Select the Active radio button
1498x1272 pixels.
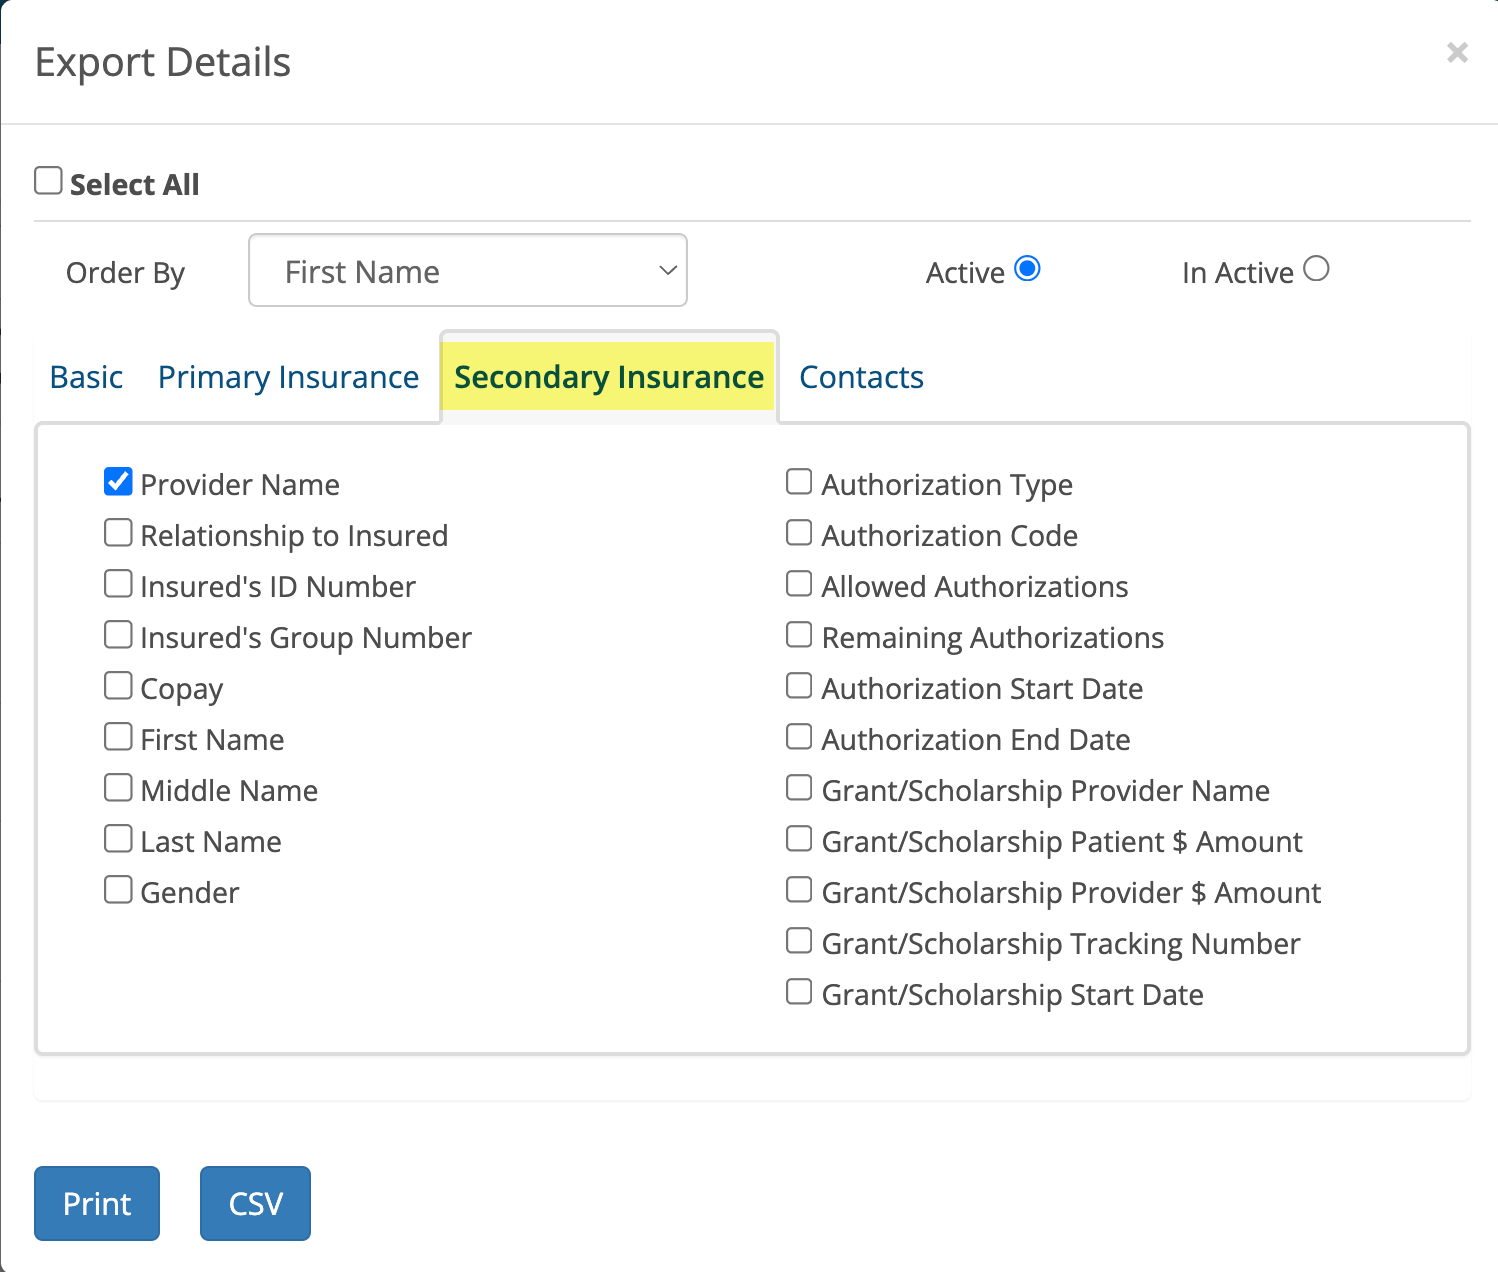1027,269
